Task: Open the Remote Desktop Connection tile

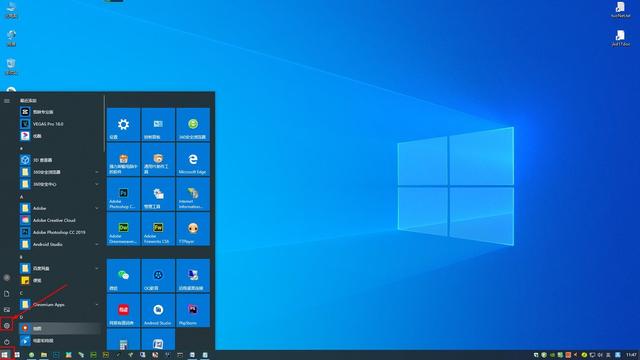Action: [x=193, y=276]
